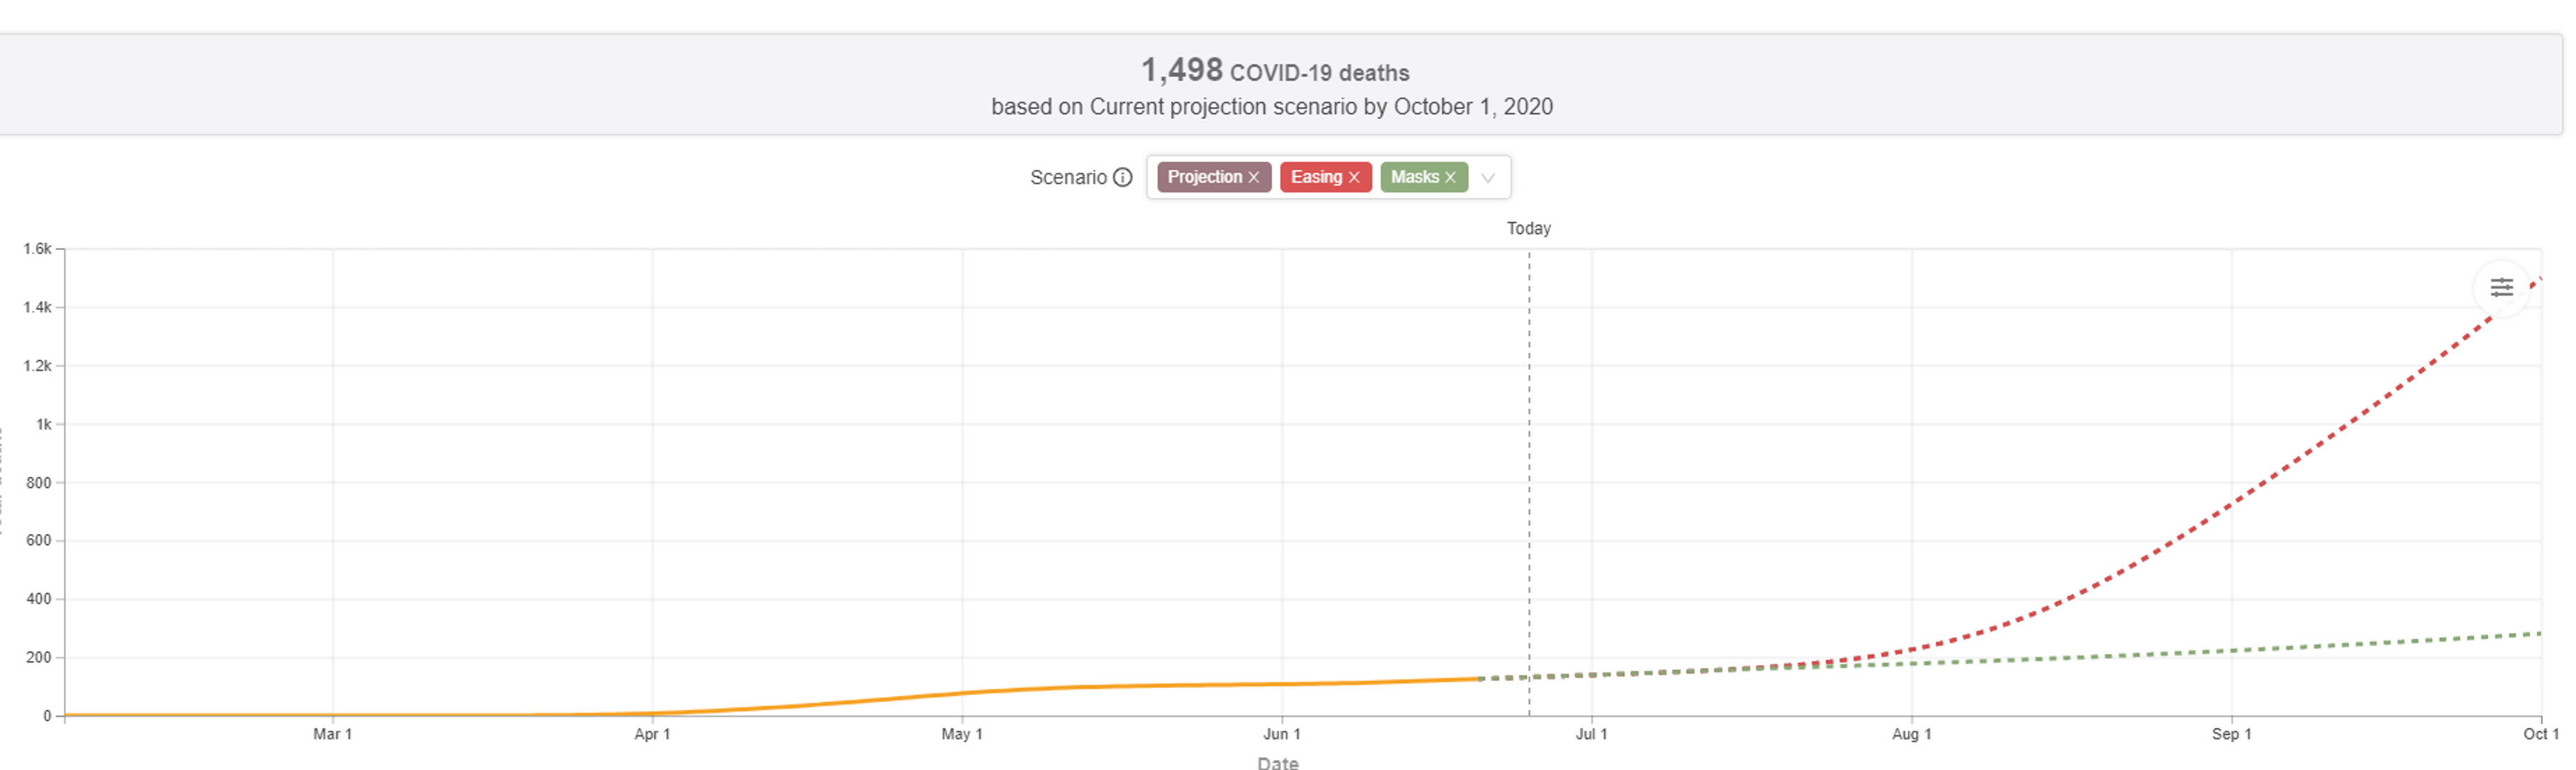Click the Jul 1 date axis label
Screen dimensions: 2576x770
[1591, 734]
